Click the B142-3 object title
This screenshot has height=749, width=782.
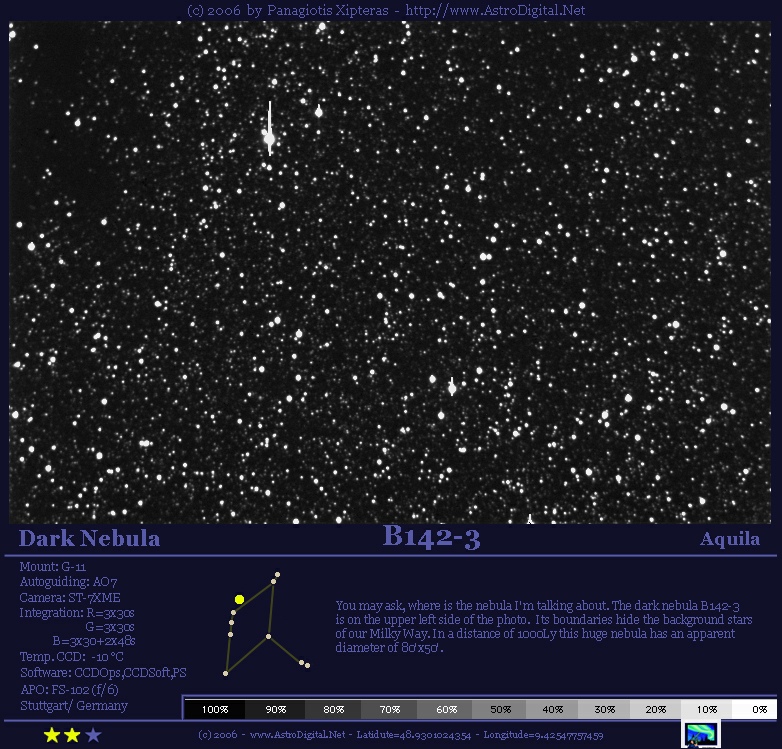pyautogui.click(x=431, y=538)
